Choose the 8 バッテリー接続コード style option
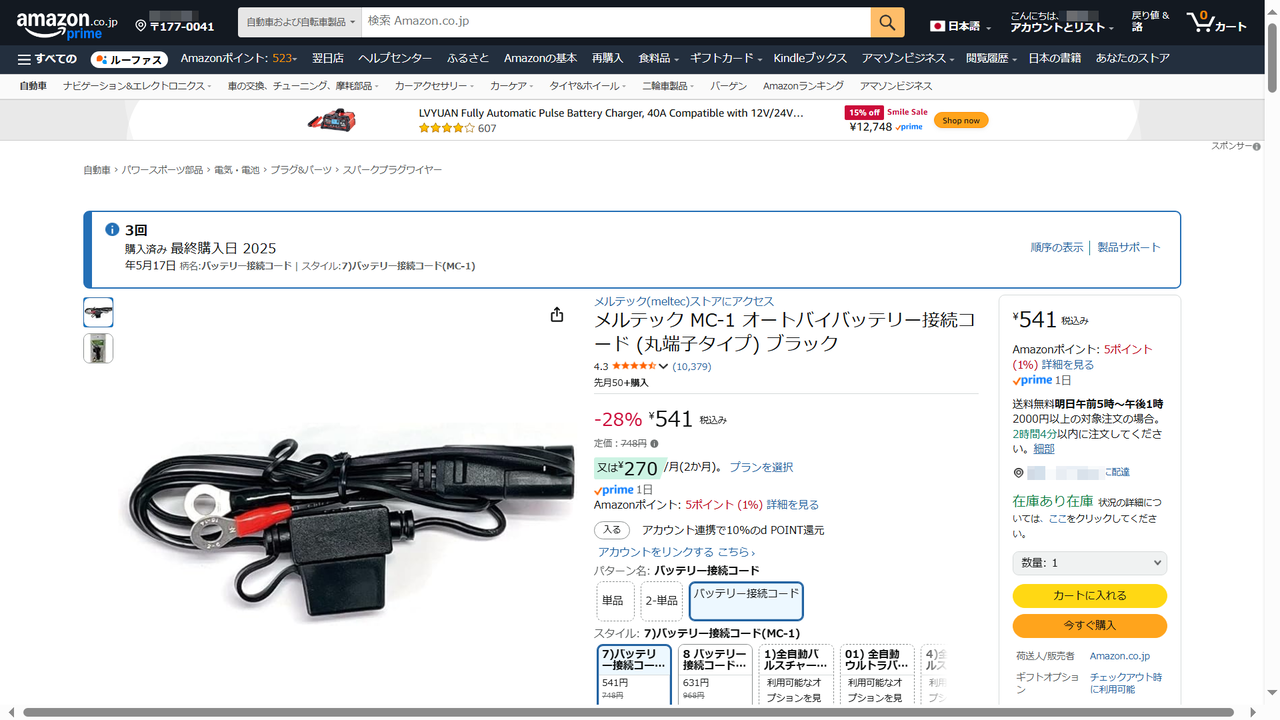1280x720 pixels. point(716,674)
